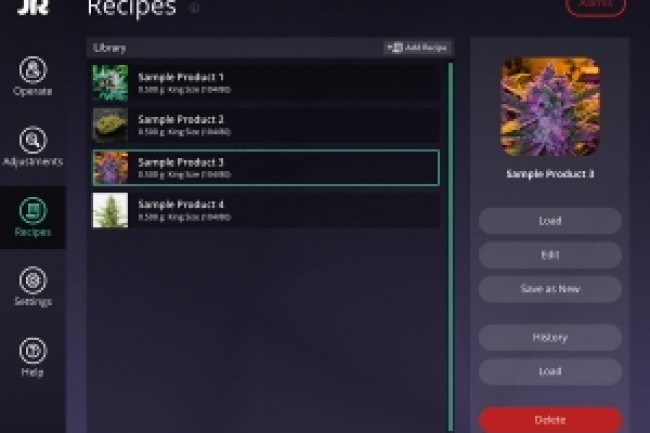Click the Admin button at top right

tap(595, 5)
